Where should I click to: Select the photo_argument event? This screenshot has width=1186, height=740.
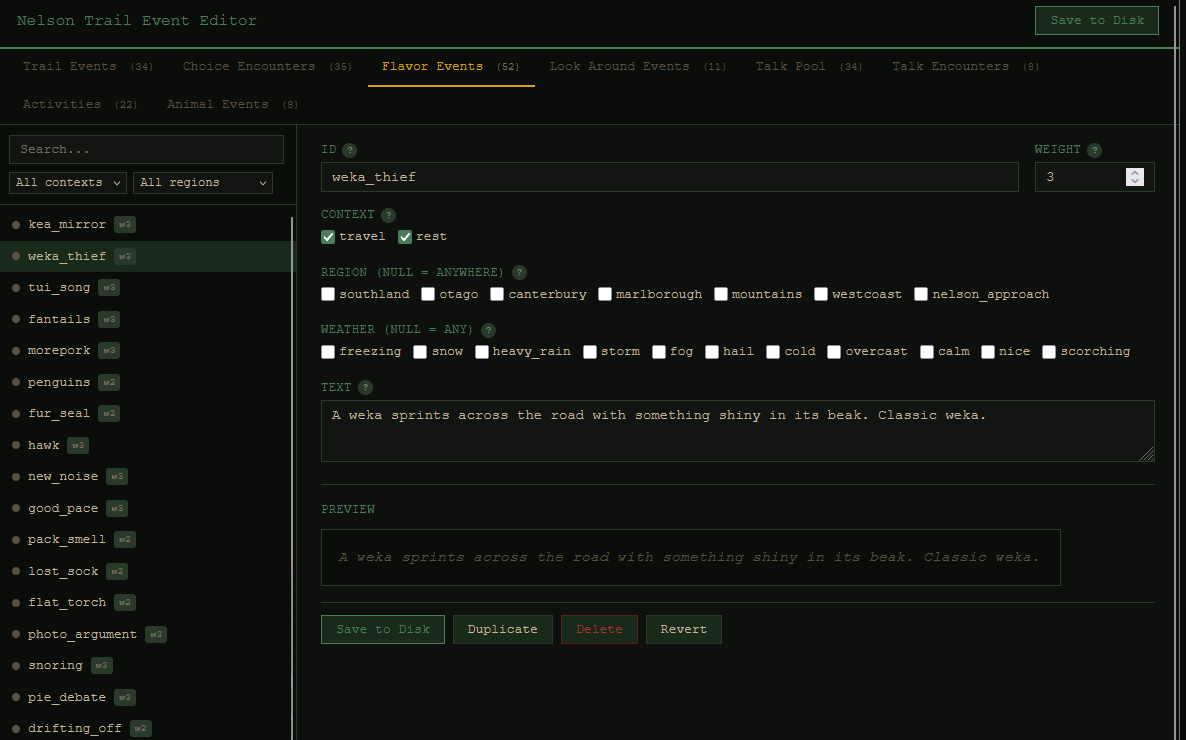click(145, 635)
